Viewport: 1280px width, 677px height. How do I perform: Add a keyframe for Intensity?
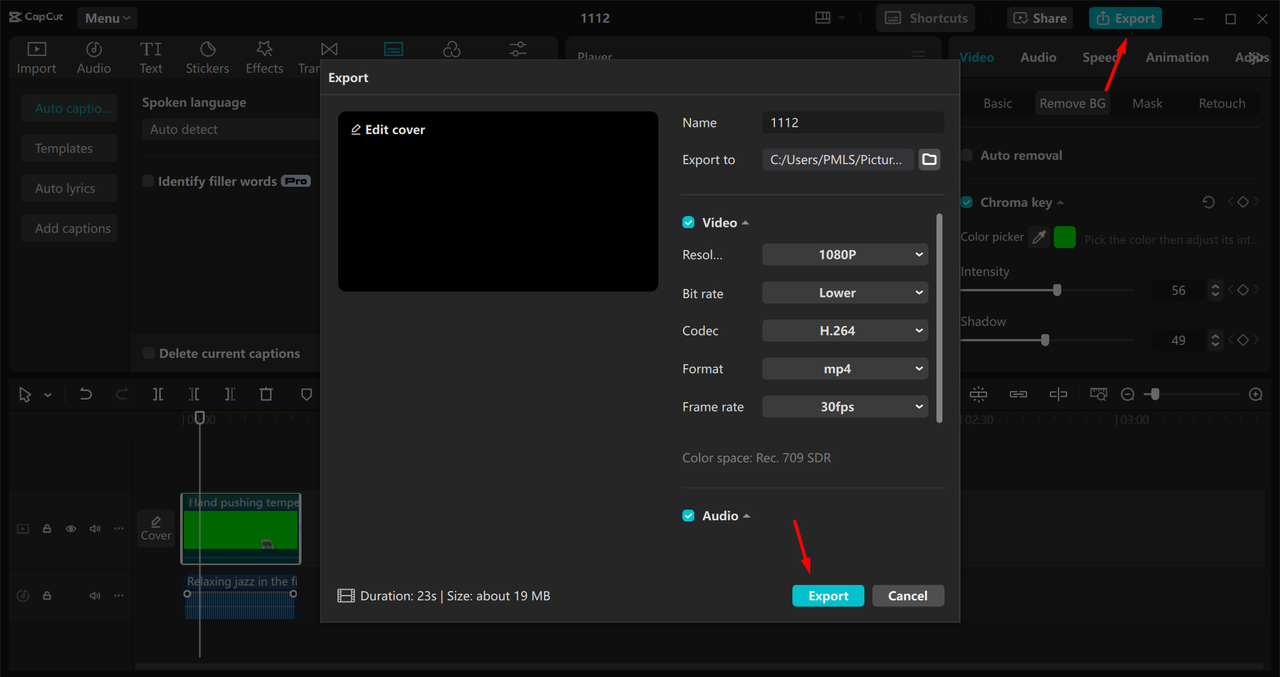1243,290
